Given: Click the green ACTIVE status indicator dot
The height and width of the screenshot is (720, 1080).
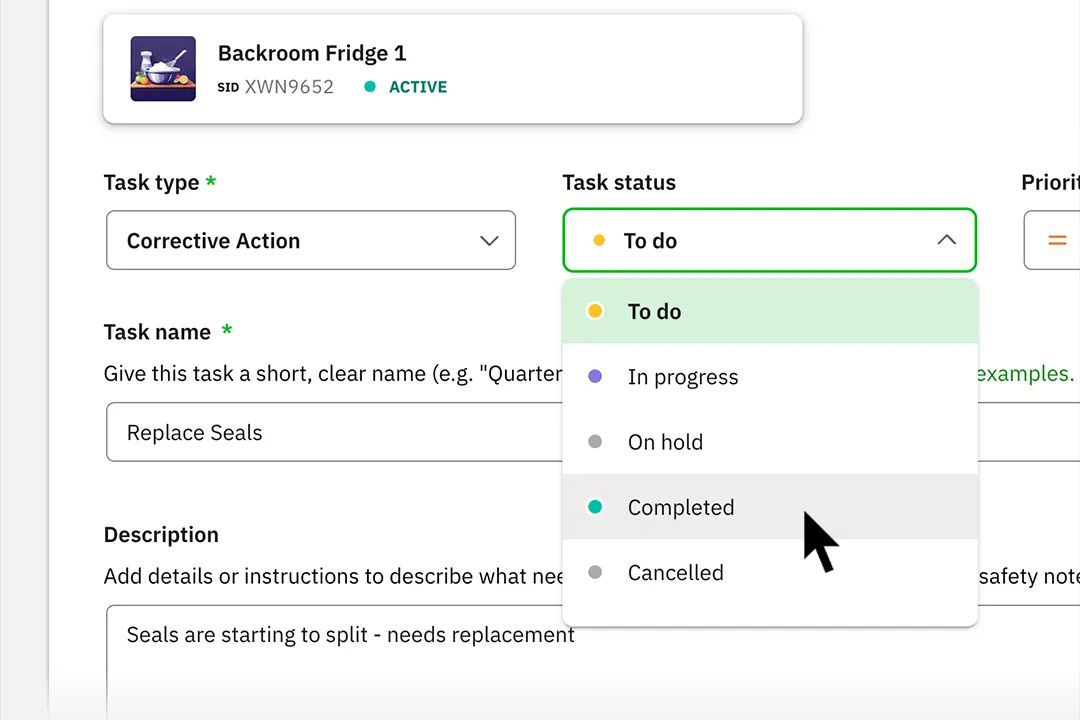Looking at the screenshot, I should click(370, 87).
